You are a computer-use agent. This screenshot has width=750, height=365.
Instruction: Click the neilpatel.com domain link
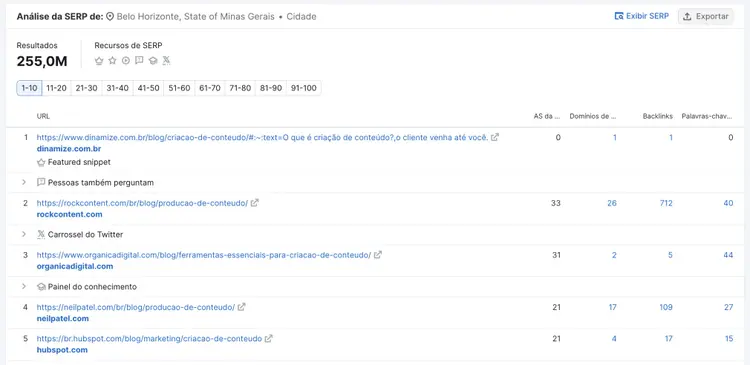click(63, 319)
